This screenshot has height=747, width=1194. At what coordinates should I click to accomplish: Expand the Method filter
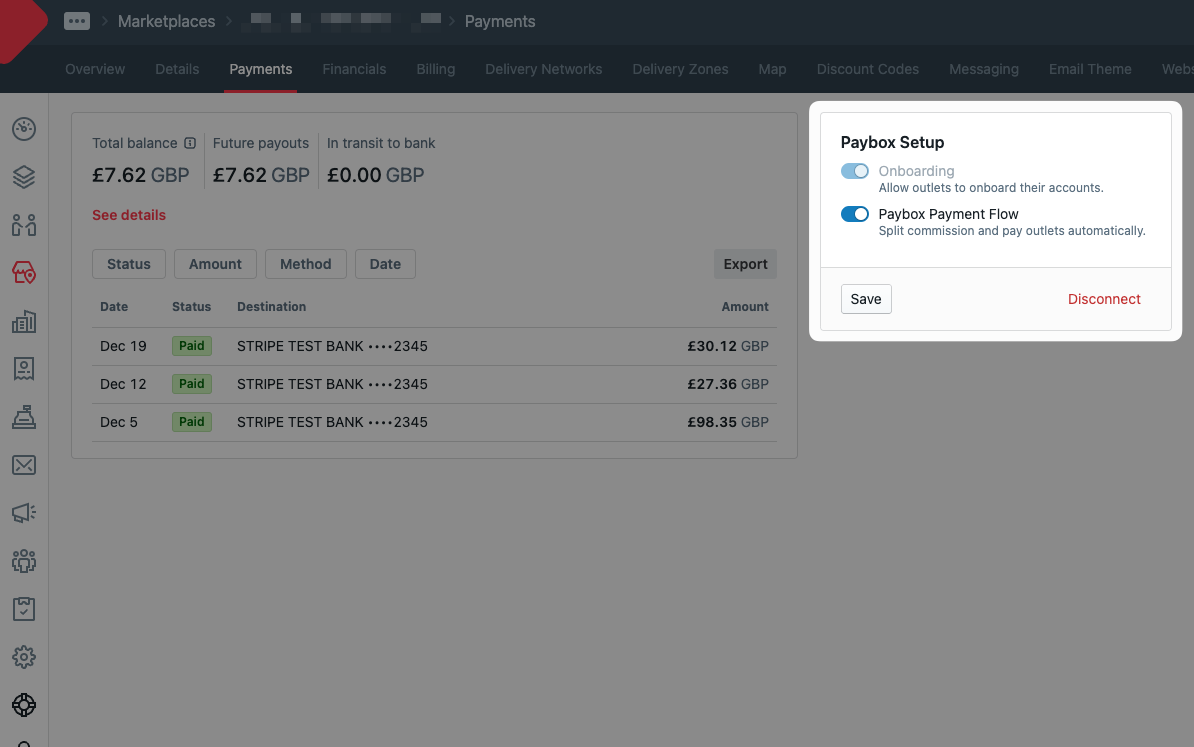pyautogui.click(x=305, y=264)
